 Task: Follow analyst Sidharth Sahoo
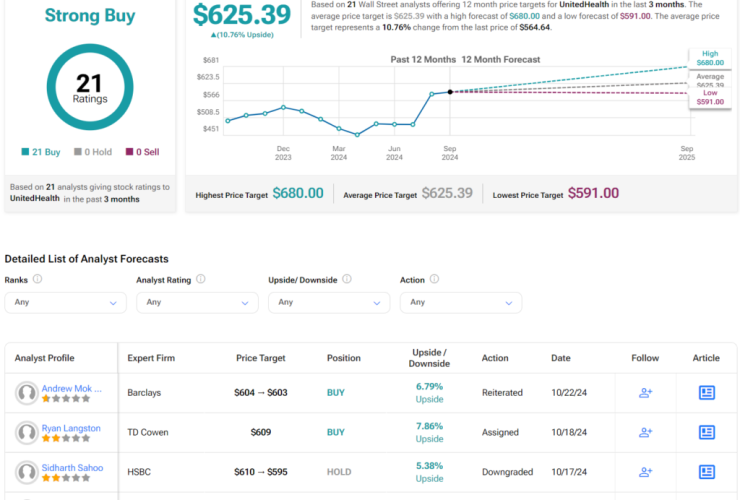coord(645,472)
